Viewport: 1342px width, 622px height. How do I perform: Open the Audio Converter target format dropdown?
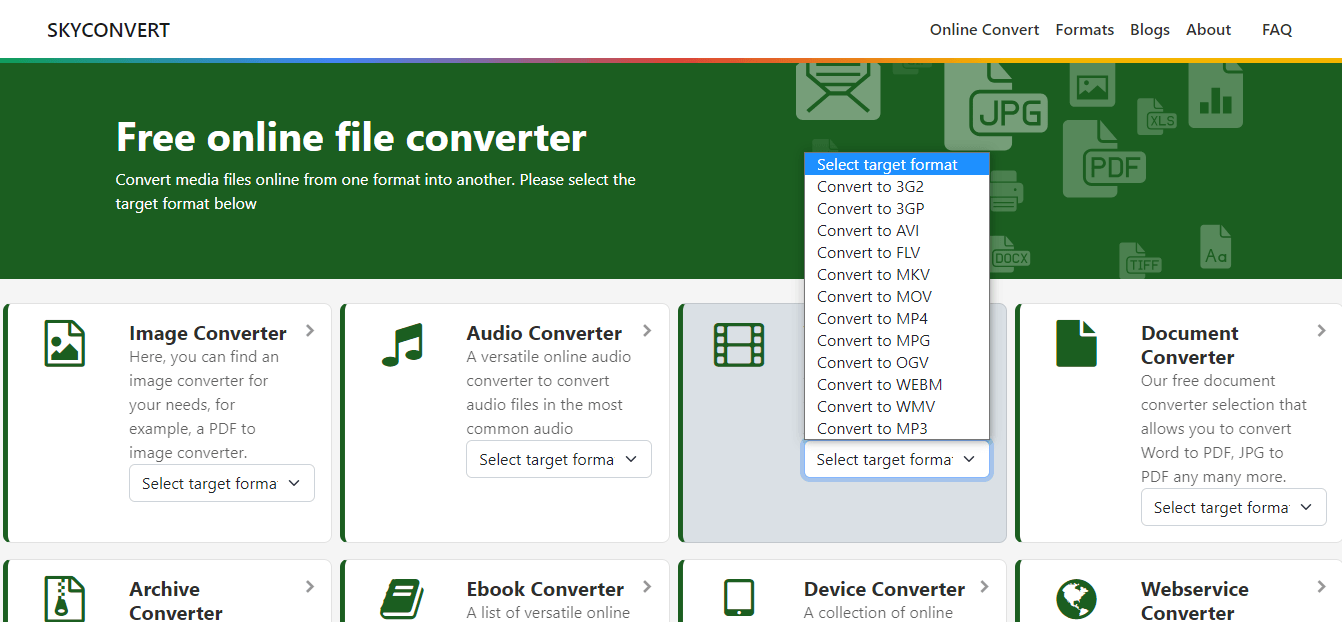559,459
